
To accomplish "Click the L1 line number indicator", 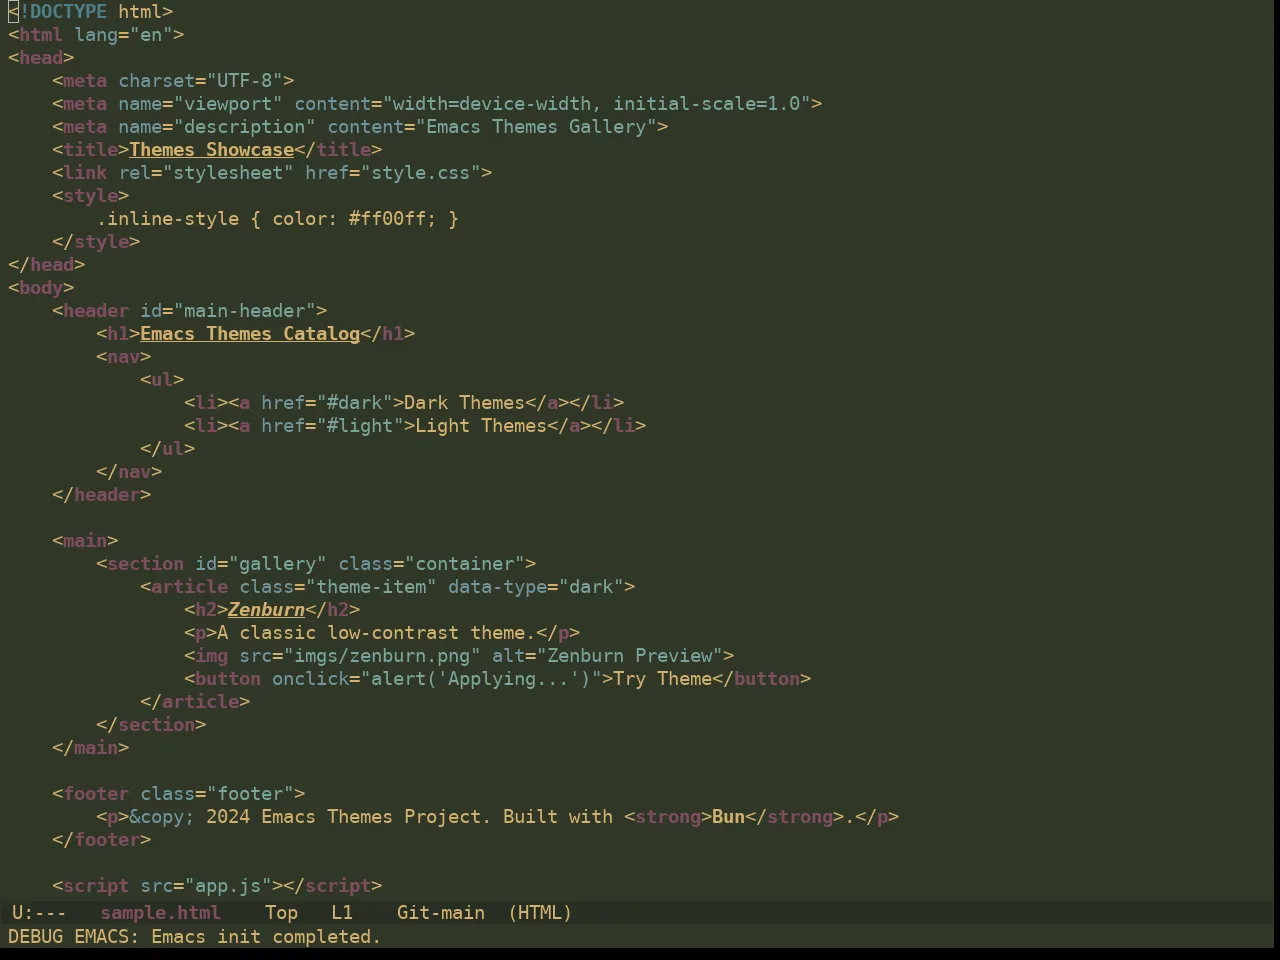I will (342, 913).
